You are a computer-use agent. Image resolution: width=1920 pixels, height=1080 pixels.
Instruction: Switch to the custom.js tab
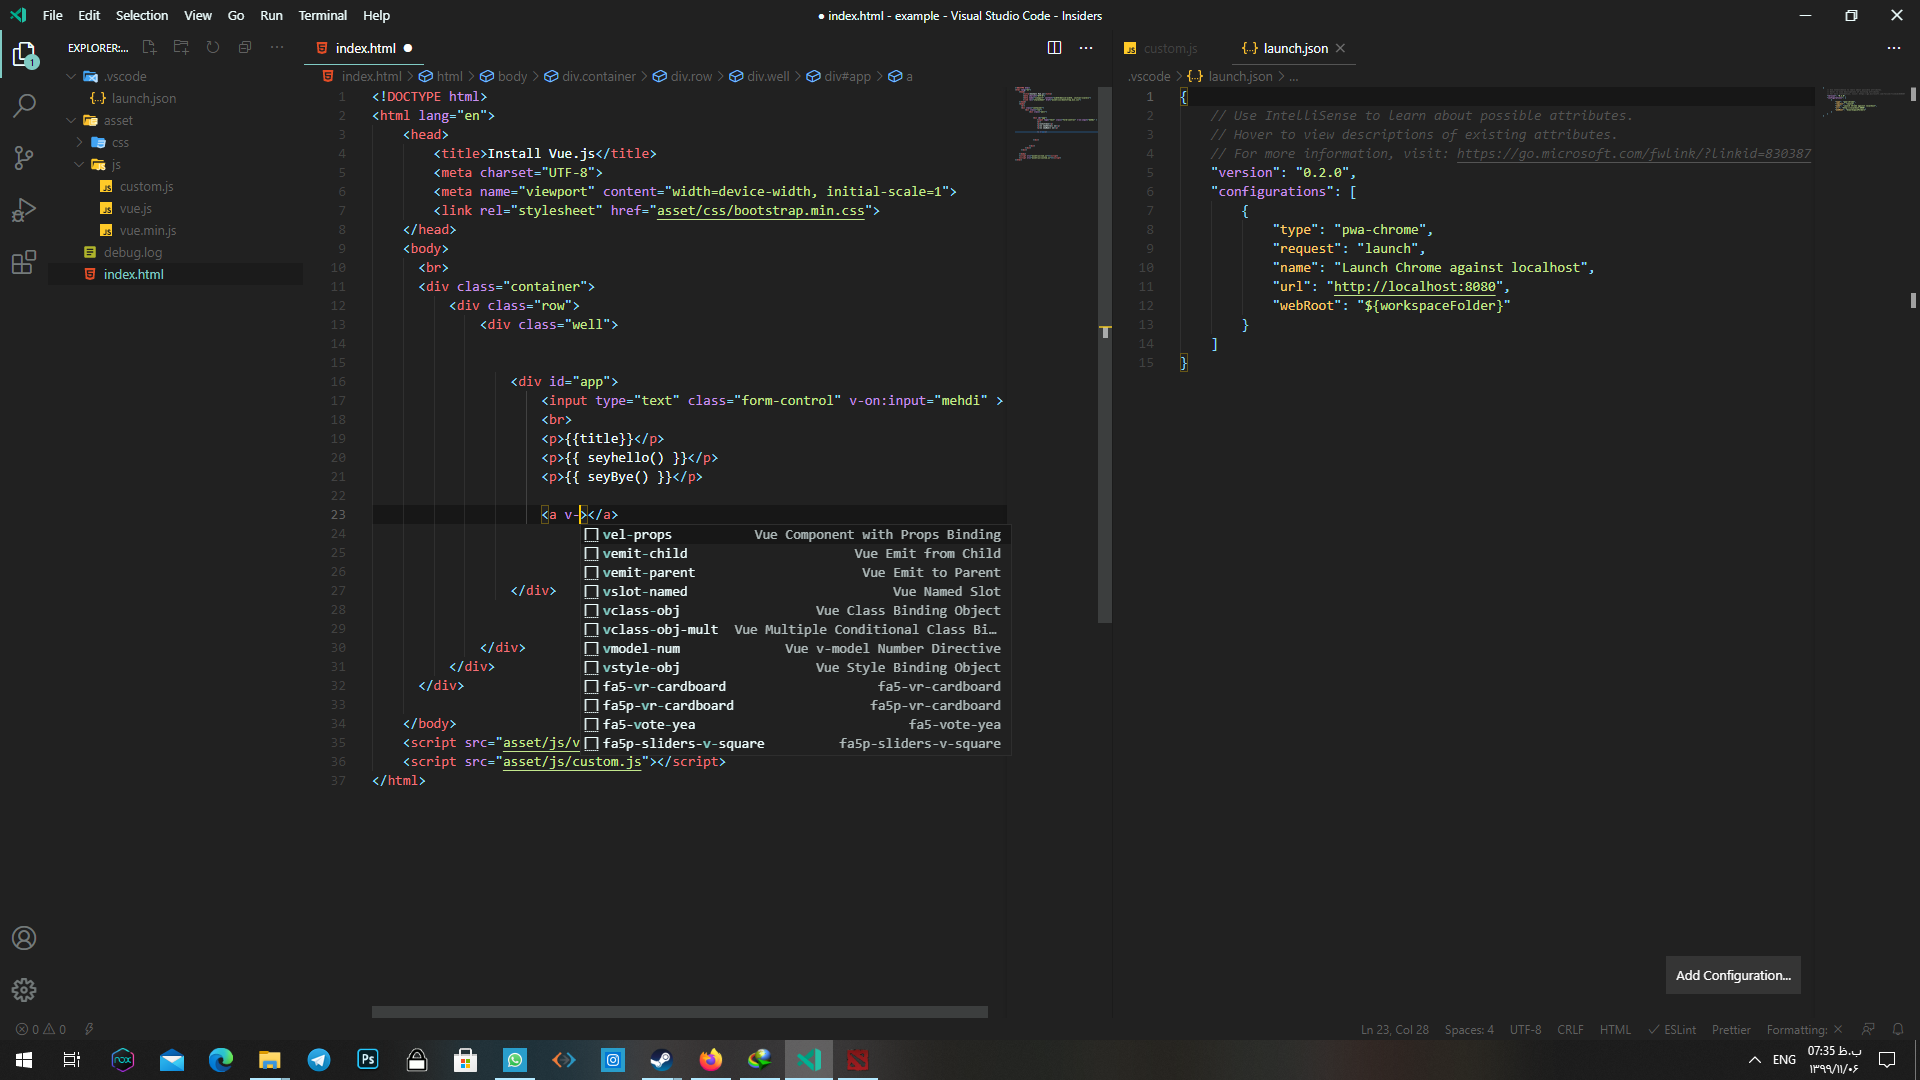(1168, 48)
